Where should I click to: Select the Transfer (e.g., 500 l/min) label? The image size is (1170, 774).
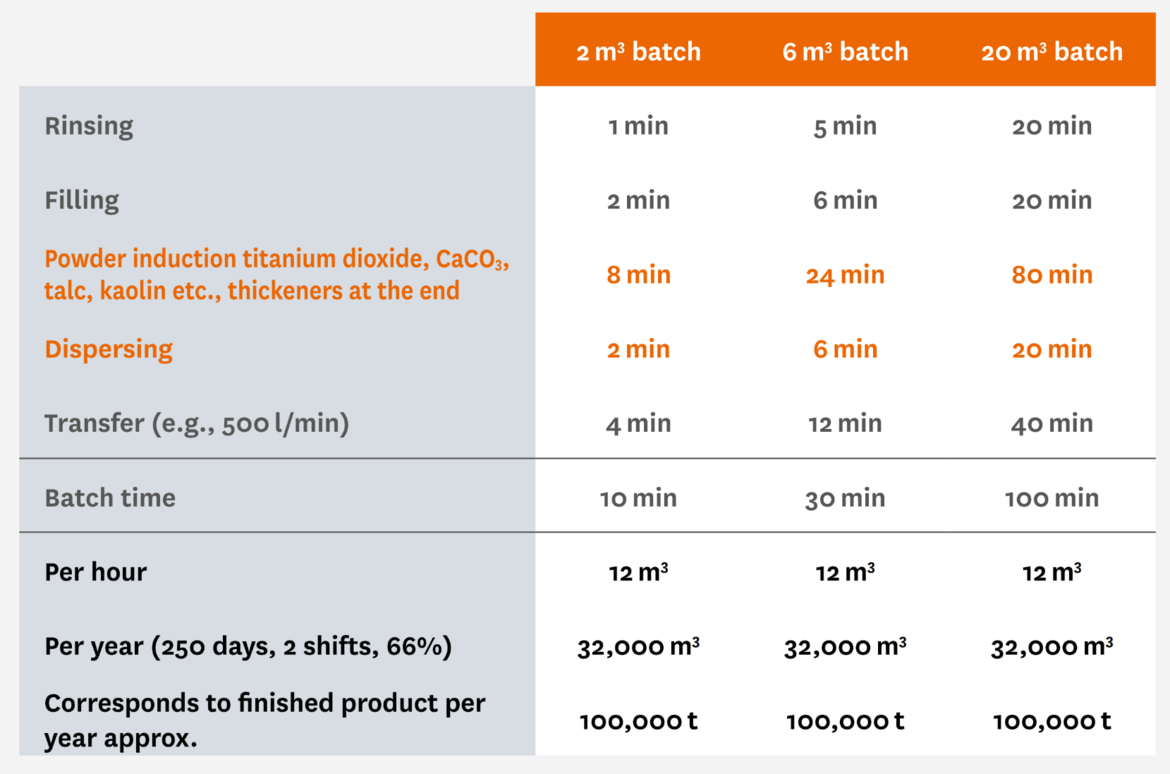pos(197,423)
